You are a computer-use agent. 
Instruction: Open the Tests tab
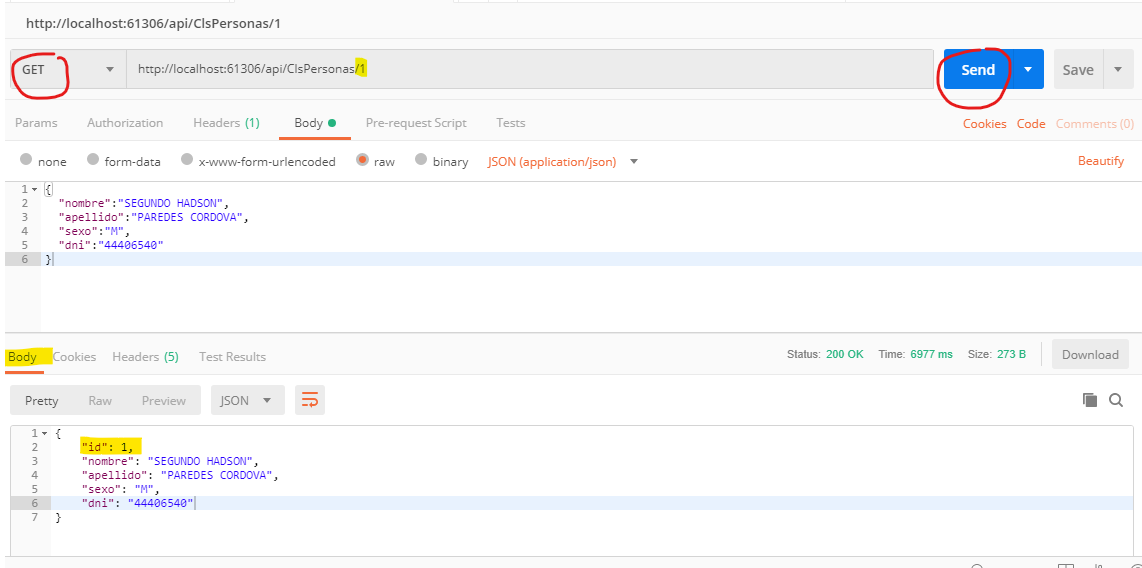(x=511, y=123)
